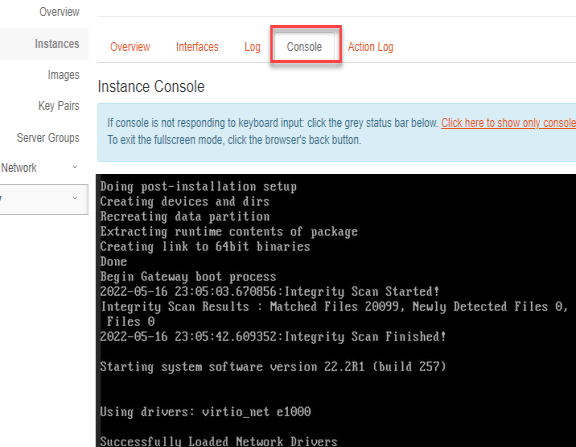The height and width of the screenshot is (447, 576).
Task: Switch to the instance Overview tab
Action: point(130,47)
